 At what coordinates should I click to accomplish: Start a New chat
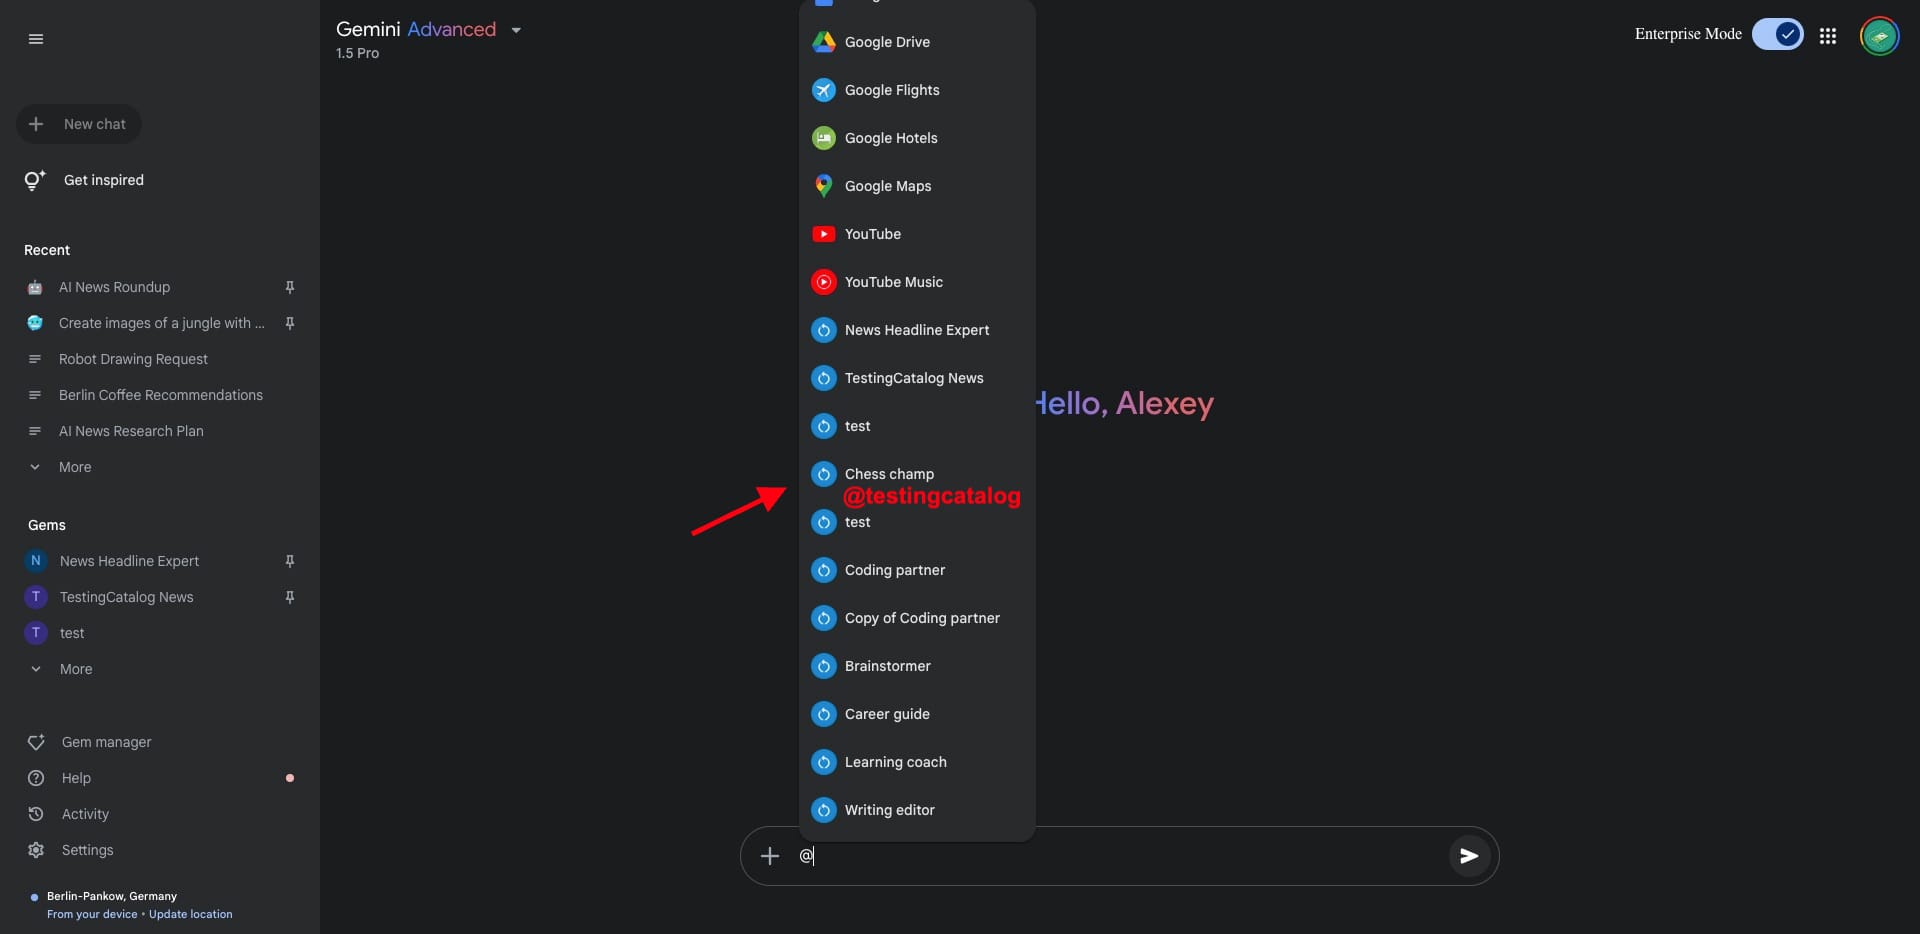pos(79,124)
